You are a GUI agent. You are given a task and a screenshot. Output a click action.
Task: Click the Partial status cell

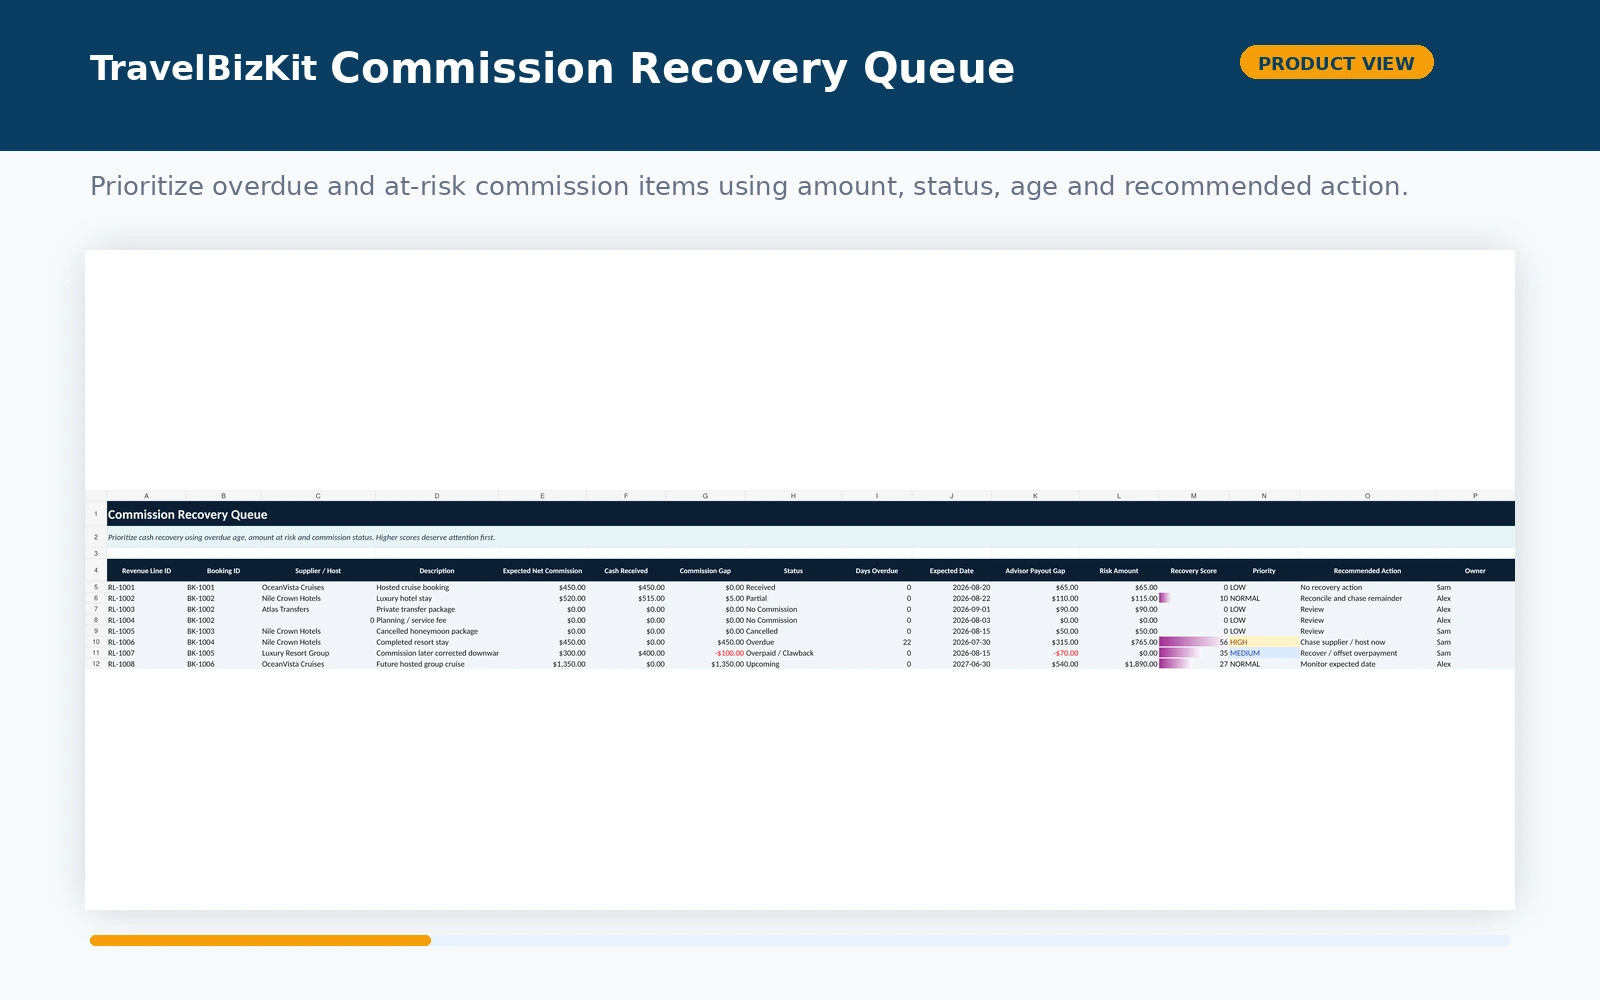click(x=793, y=598)
